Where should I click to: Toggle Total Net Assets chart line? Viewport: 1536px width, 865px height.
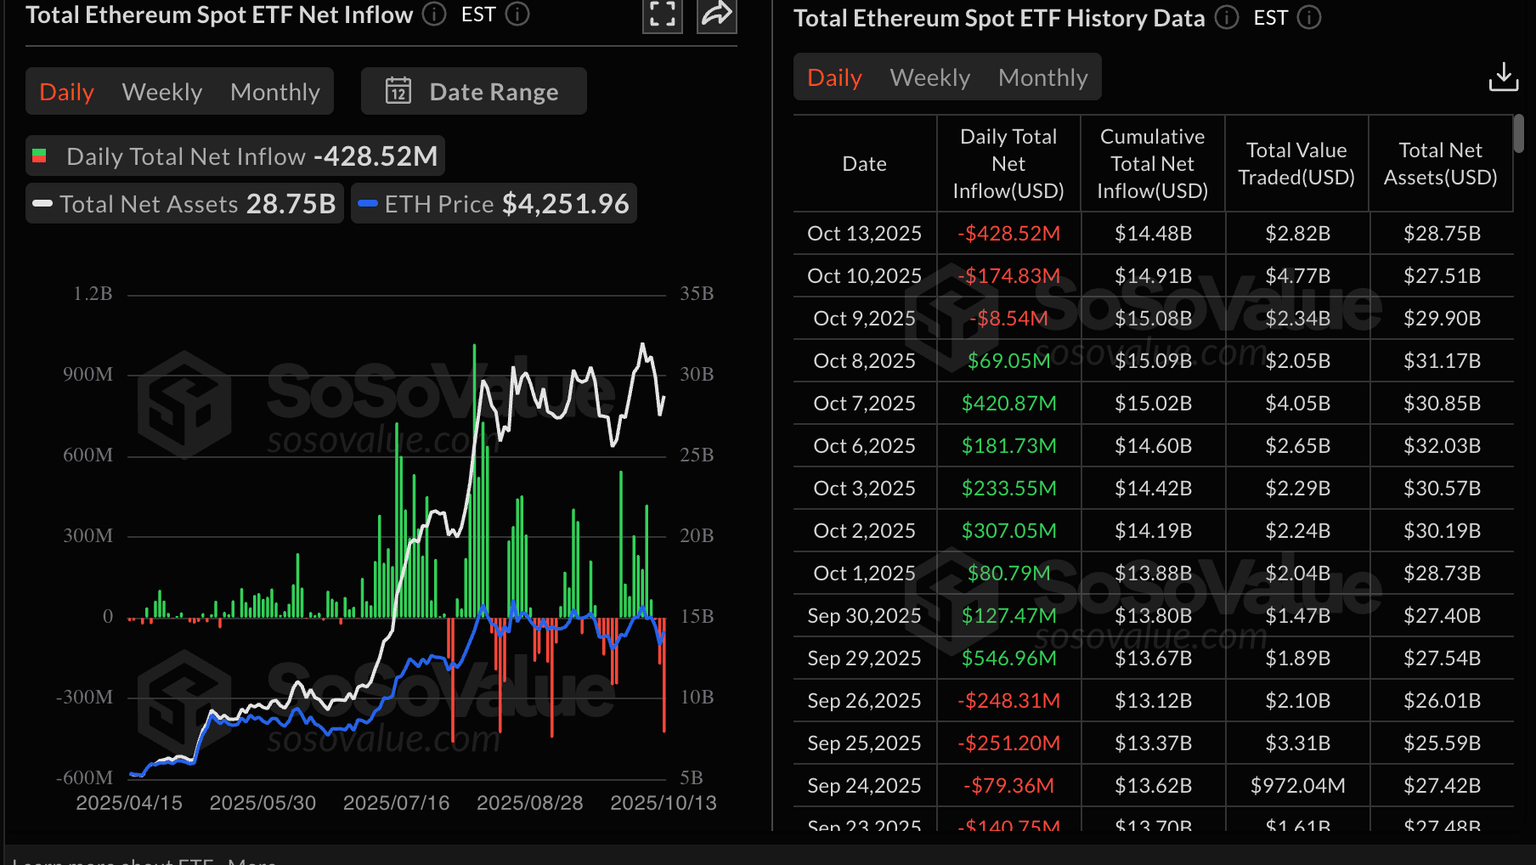pyautogui.click(x=185, y=204)
